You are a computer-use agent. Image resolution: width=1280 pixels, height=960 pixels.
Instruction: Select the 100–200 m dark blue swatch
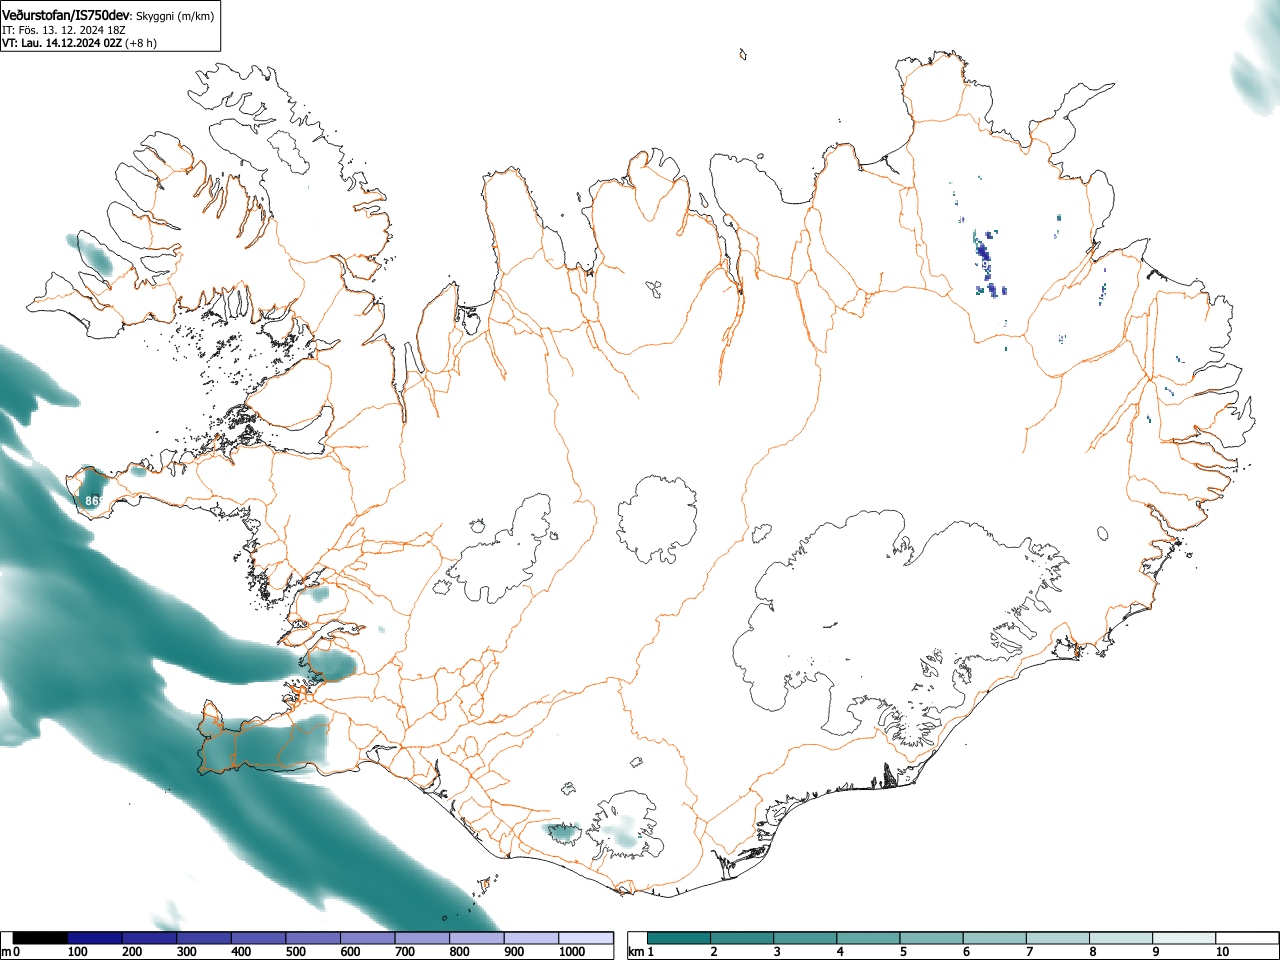pos(95,938)
